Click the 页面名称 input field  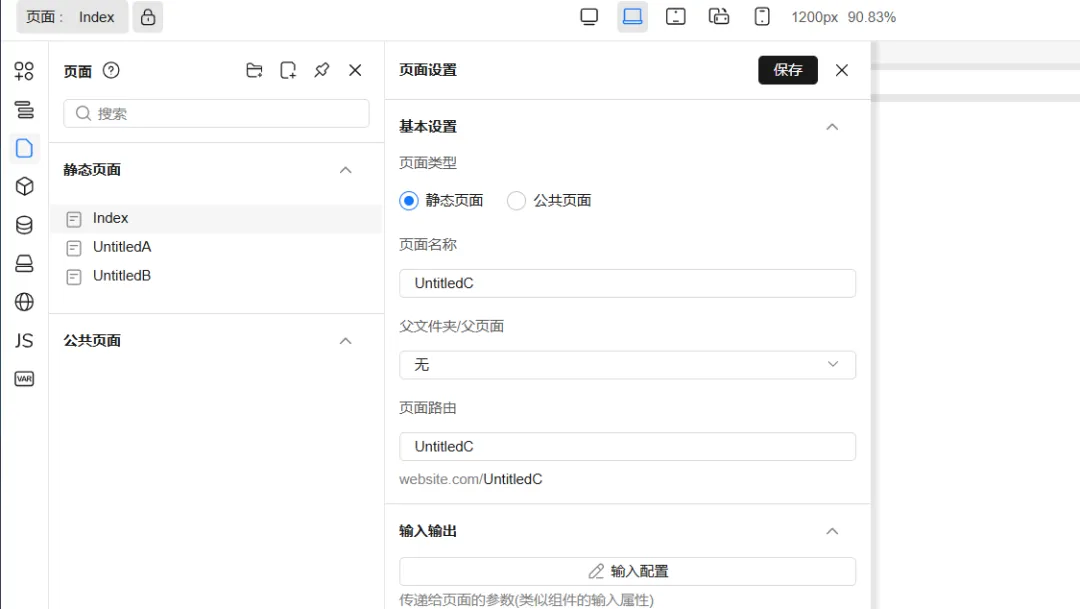tap(627, 283)
